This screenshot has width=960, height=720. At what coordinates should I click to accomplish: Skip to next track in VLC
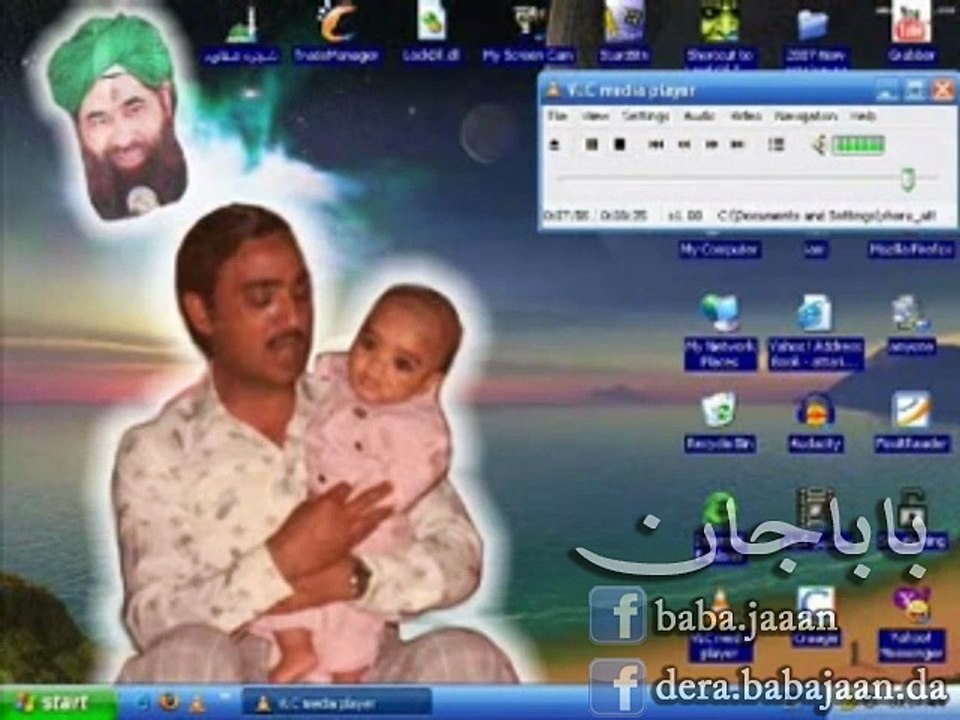(x=738, y=144)
